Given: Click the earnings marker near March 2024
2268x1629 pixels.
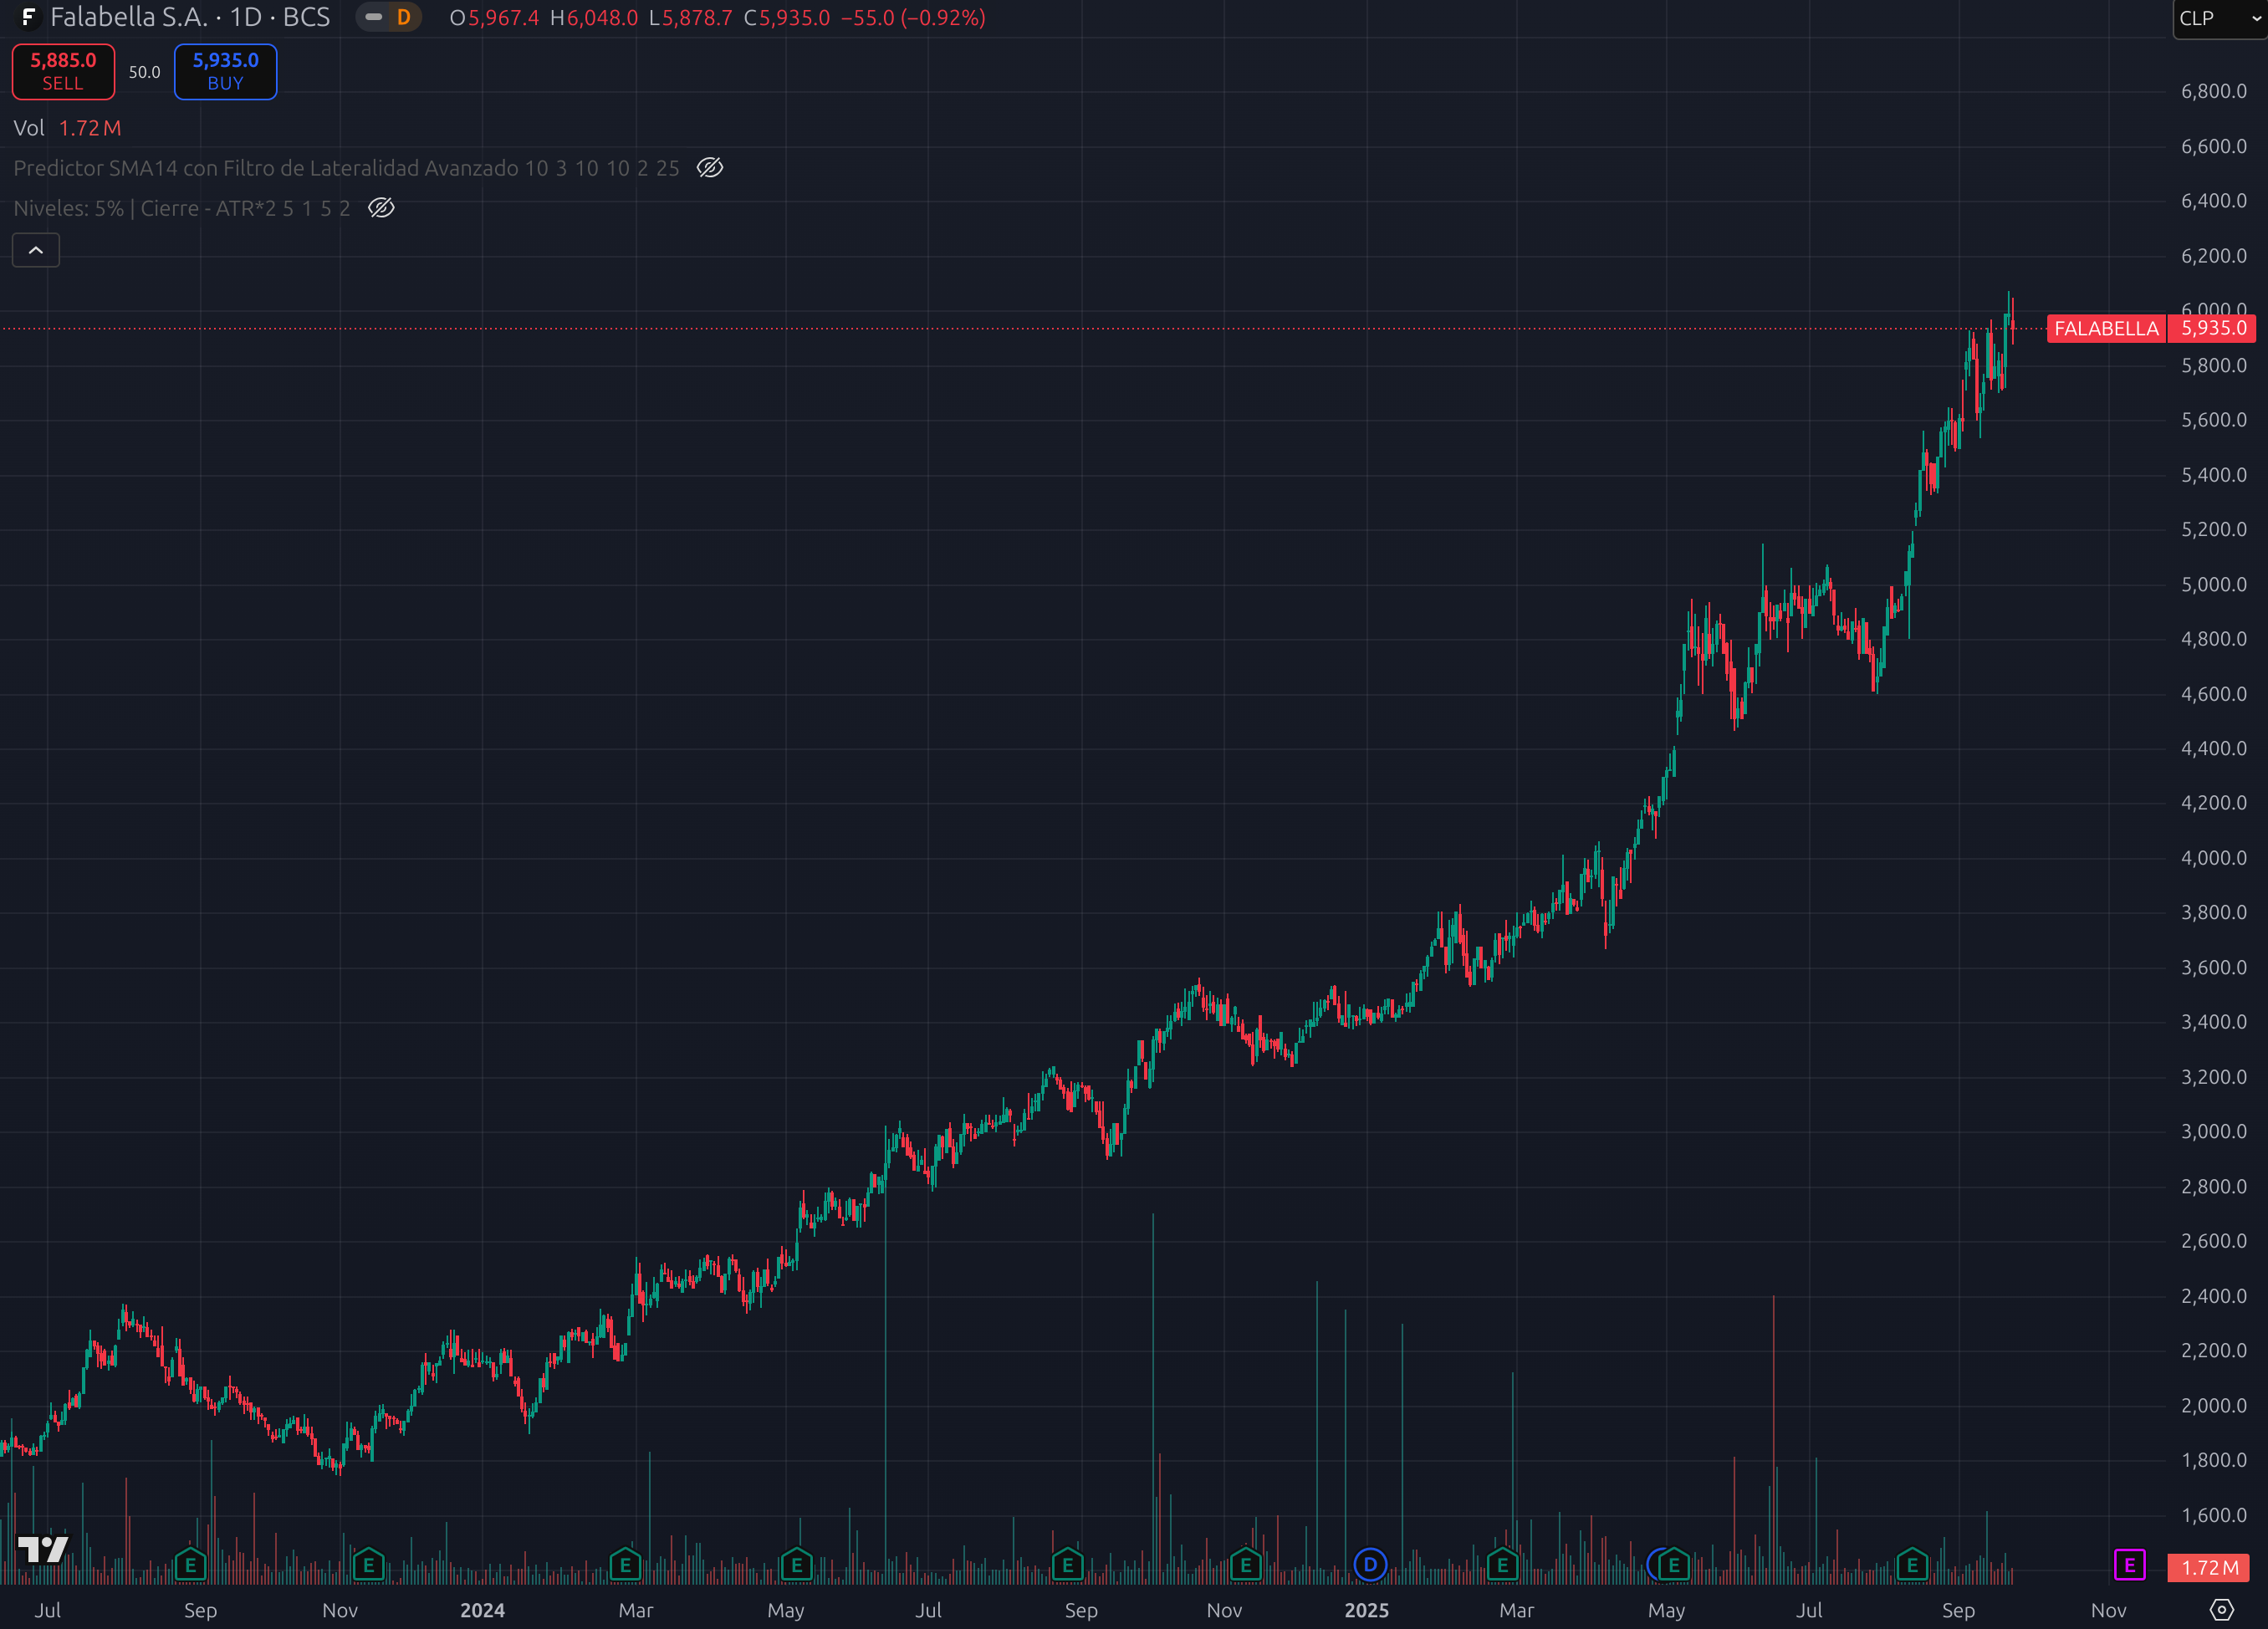Looking at the screenshot, I should click(x=625, y=1564).
